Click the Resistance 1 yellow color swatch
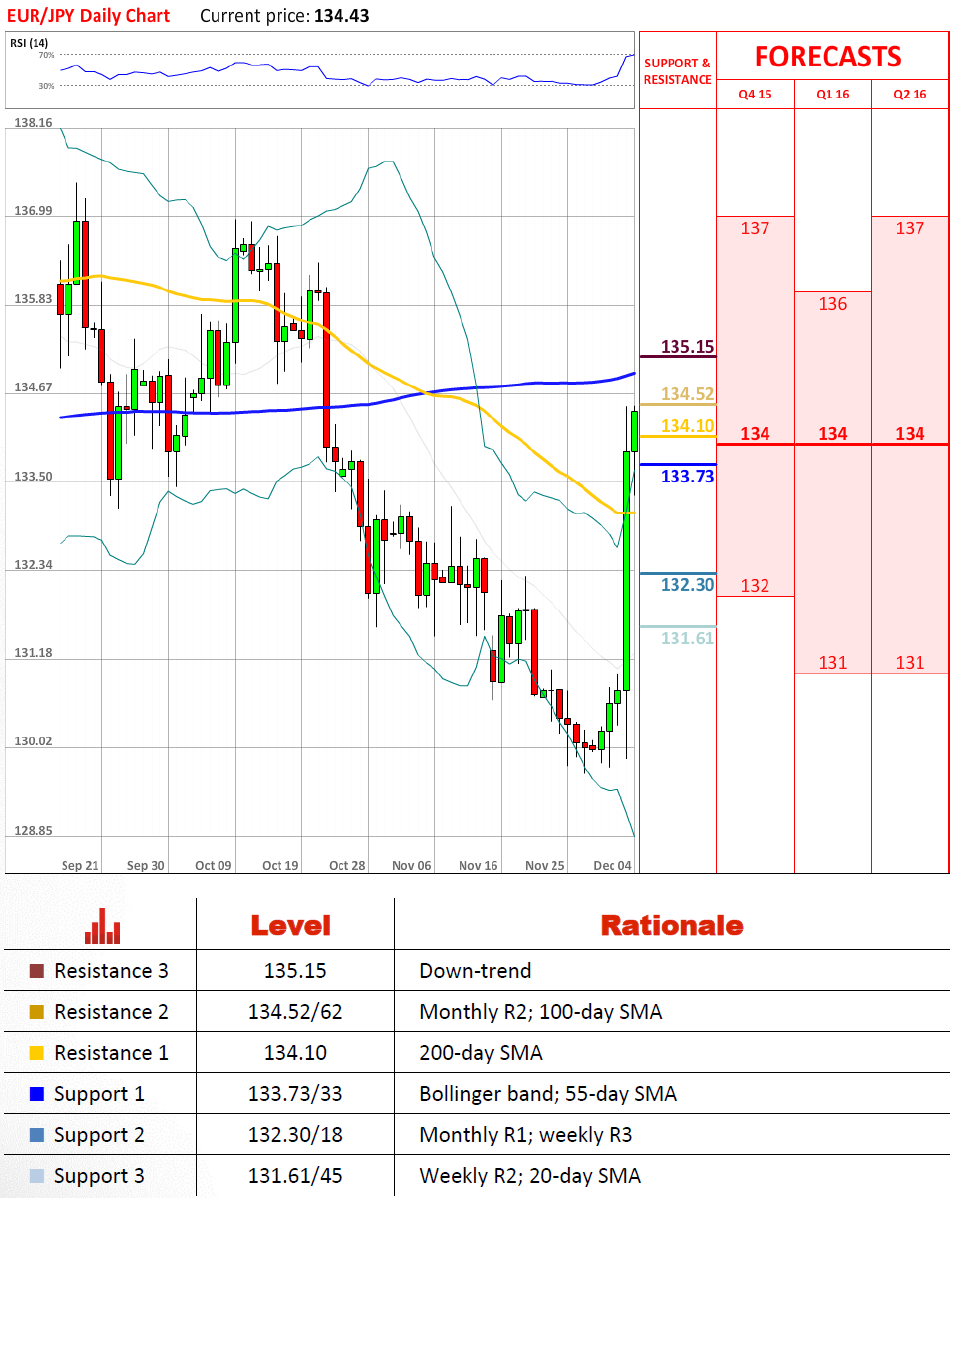 click(37, 1053)
